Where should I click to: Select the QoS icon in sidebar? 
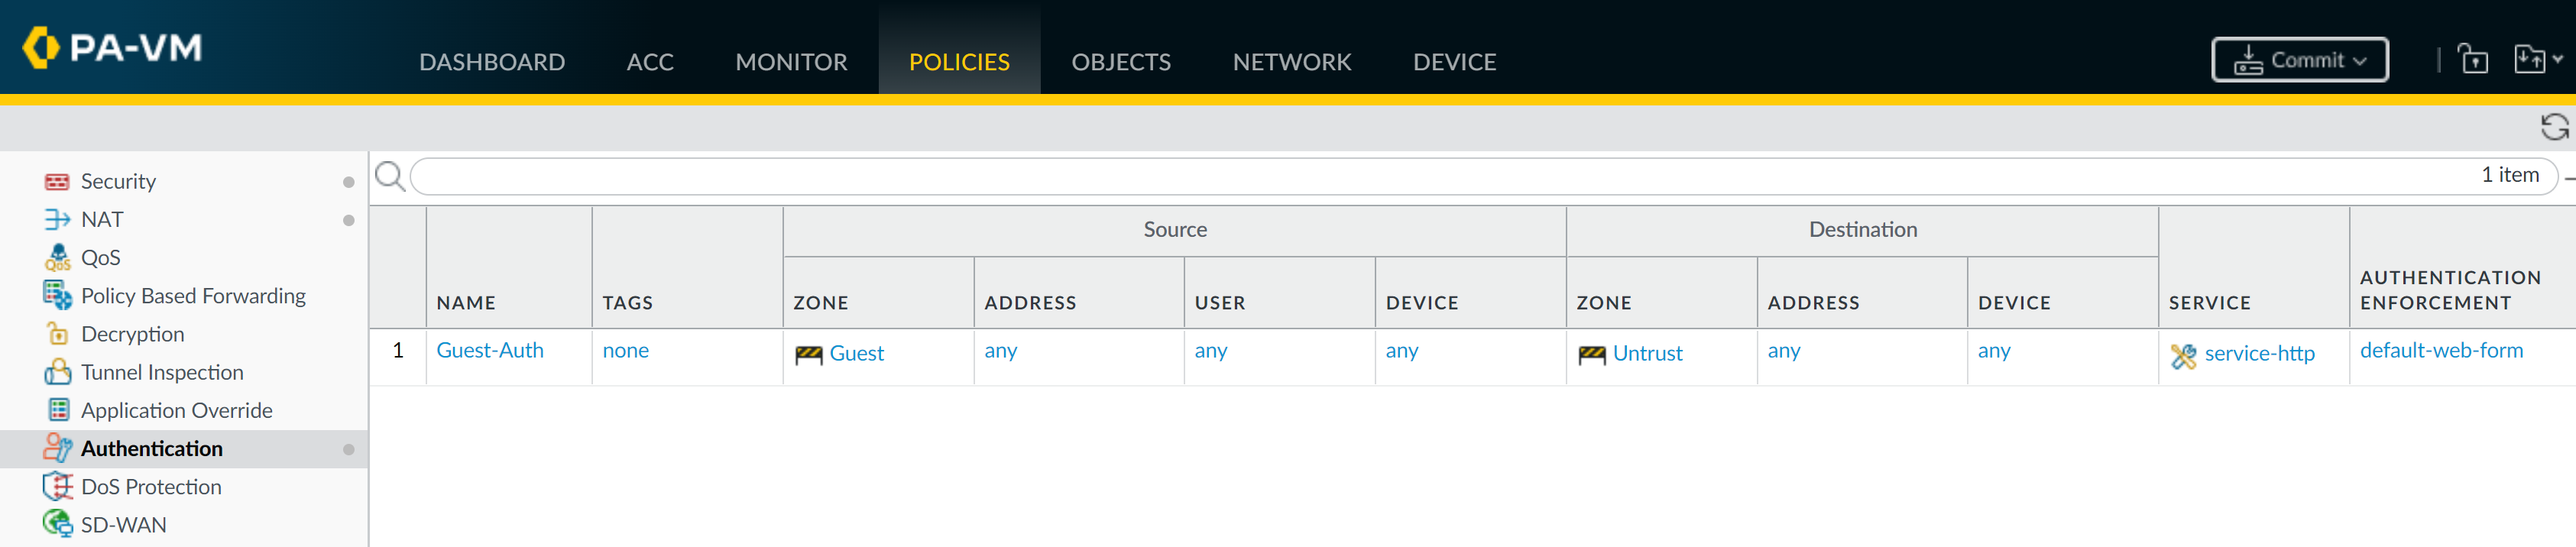(57, 257)
